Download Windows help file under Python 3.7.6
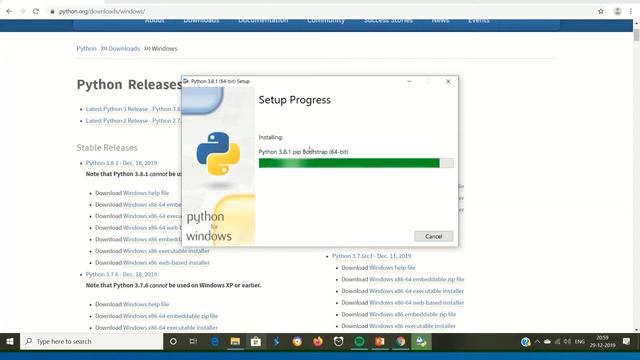This screenshot has height=360, width=640. pyautogui.click(x=146, y=304)
